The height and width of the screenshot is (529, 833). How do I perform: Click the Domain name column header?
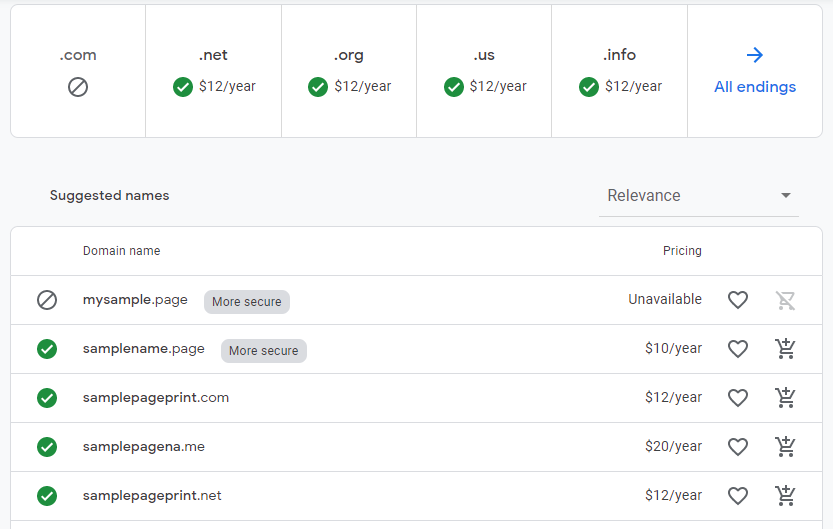(x=121, y=251)
